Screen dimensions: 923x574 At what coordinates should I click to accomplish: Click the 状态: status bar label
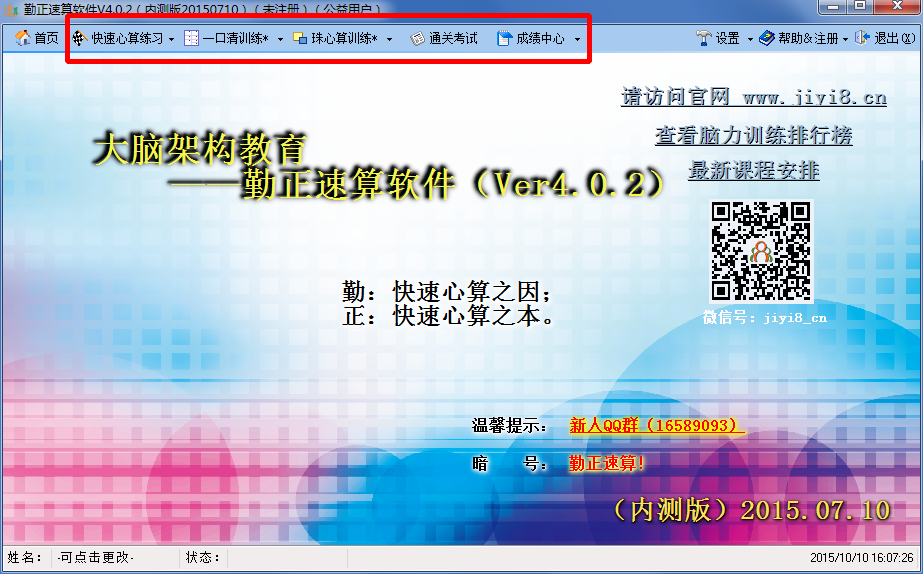coord(202,557)
